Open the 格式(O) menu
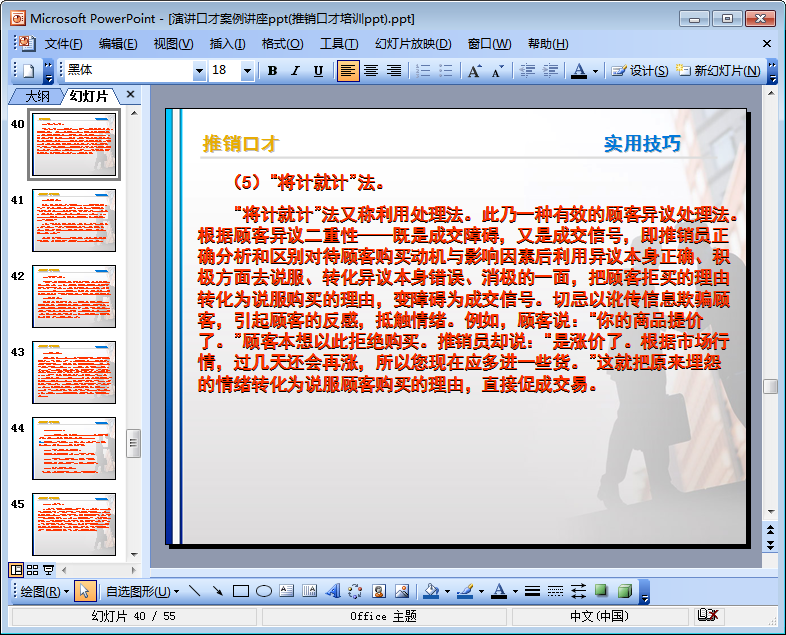The height and width of the screenshot is (635, 786). coord(282,44)
